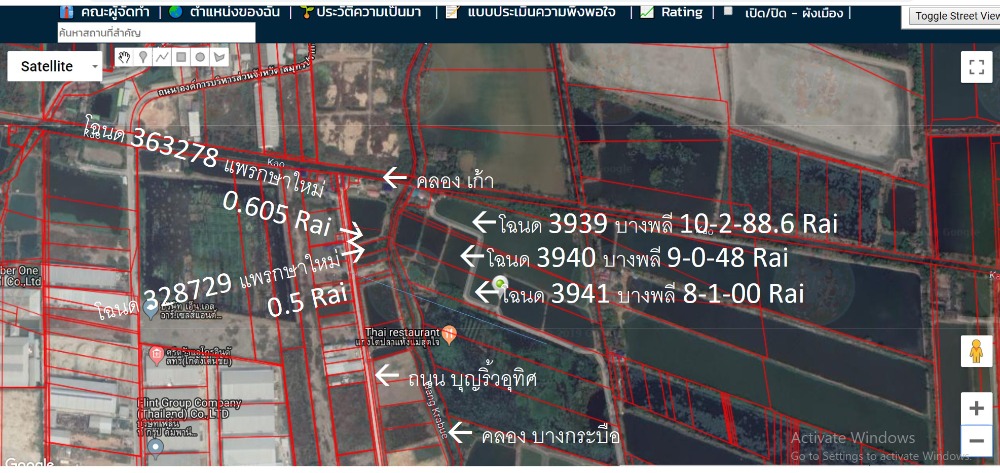Screen dimensions: 1000x473
Task: Click the green marker on the map
Action: pos(501,283)
